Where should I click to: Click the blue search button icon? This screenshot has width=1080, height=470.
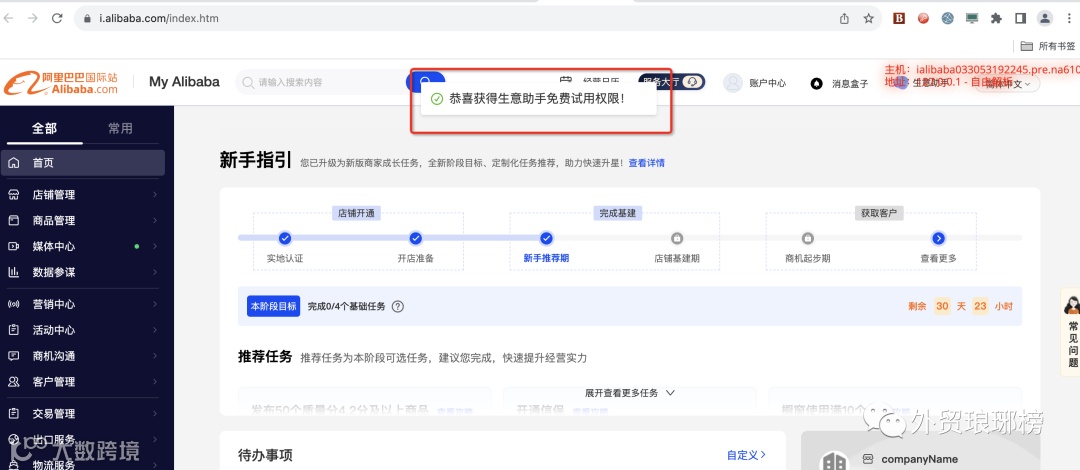pyautogui.click(x=425, y=81)
